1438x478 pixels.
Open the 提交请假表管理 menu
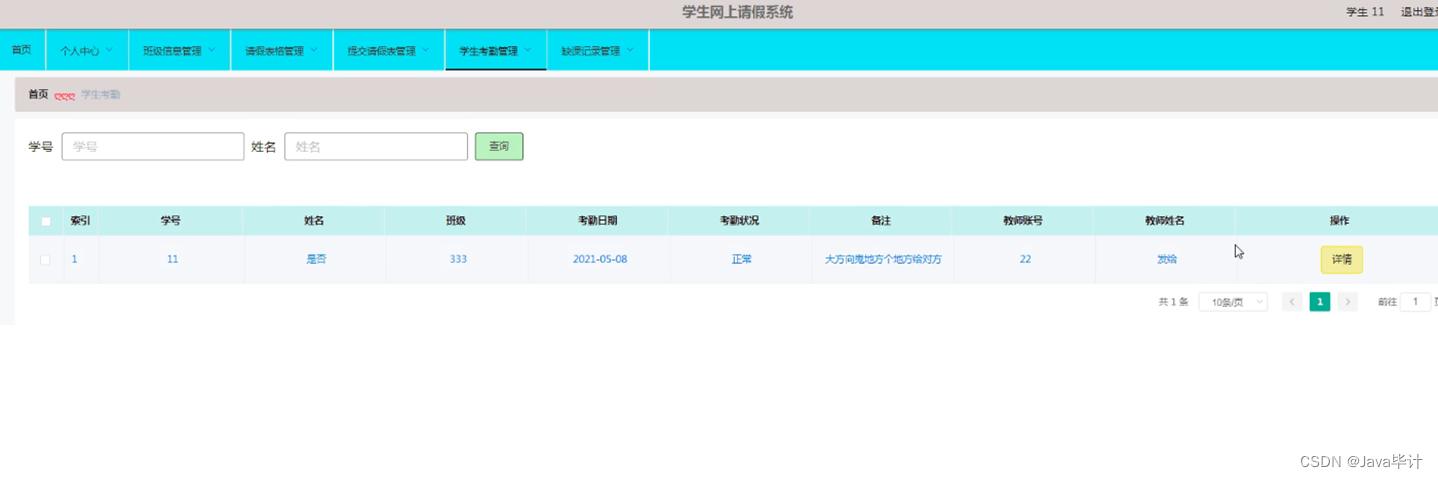[388, 50]
